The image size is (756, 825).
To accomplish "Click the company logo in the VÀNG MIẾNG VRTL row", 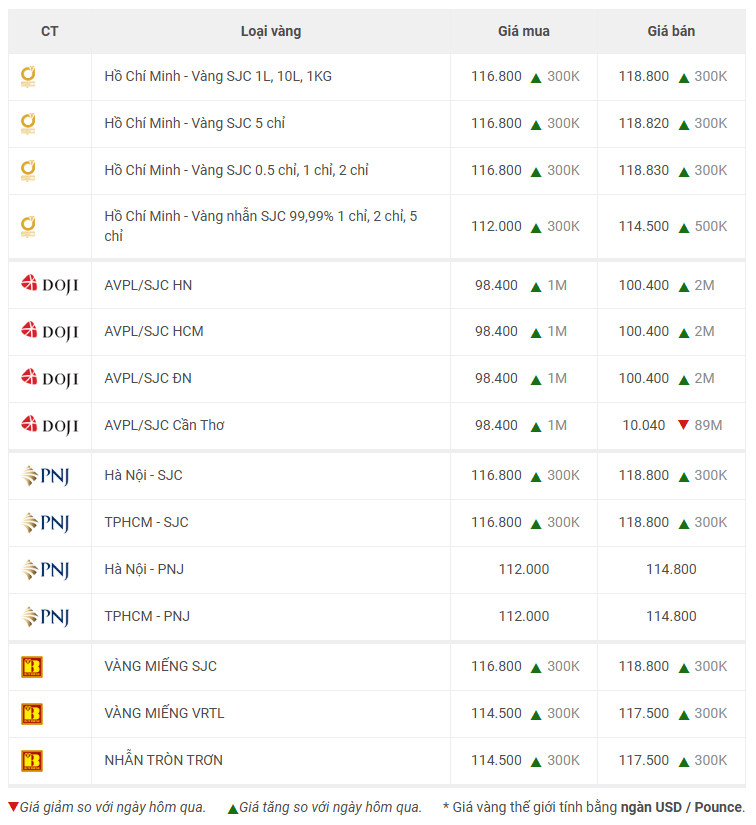I will (x=32, y=713).
